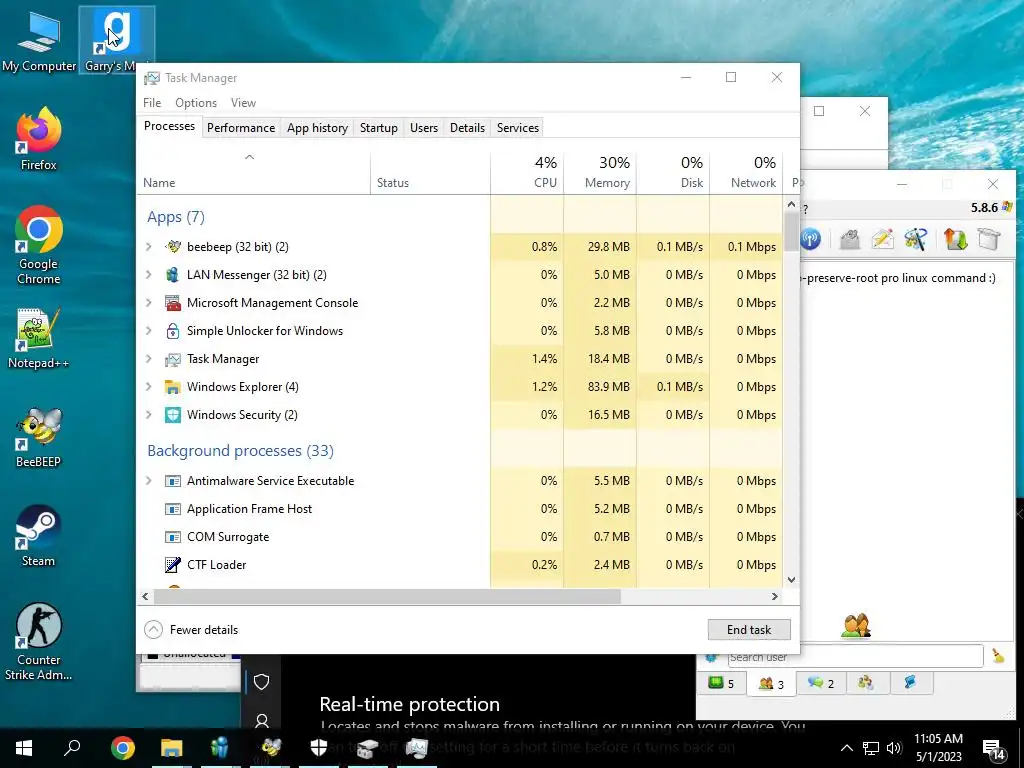Open BeeBEEP users tab showing 3
The width and height of the screenshot is (1024, 768).
click(771, 684)
